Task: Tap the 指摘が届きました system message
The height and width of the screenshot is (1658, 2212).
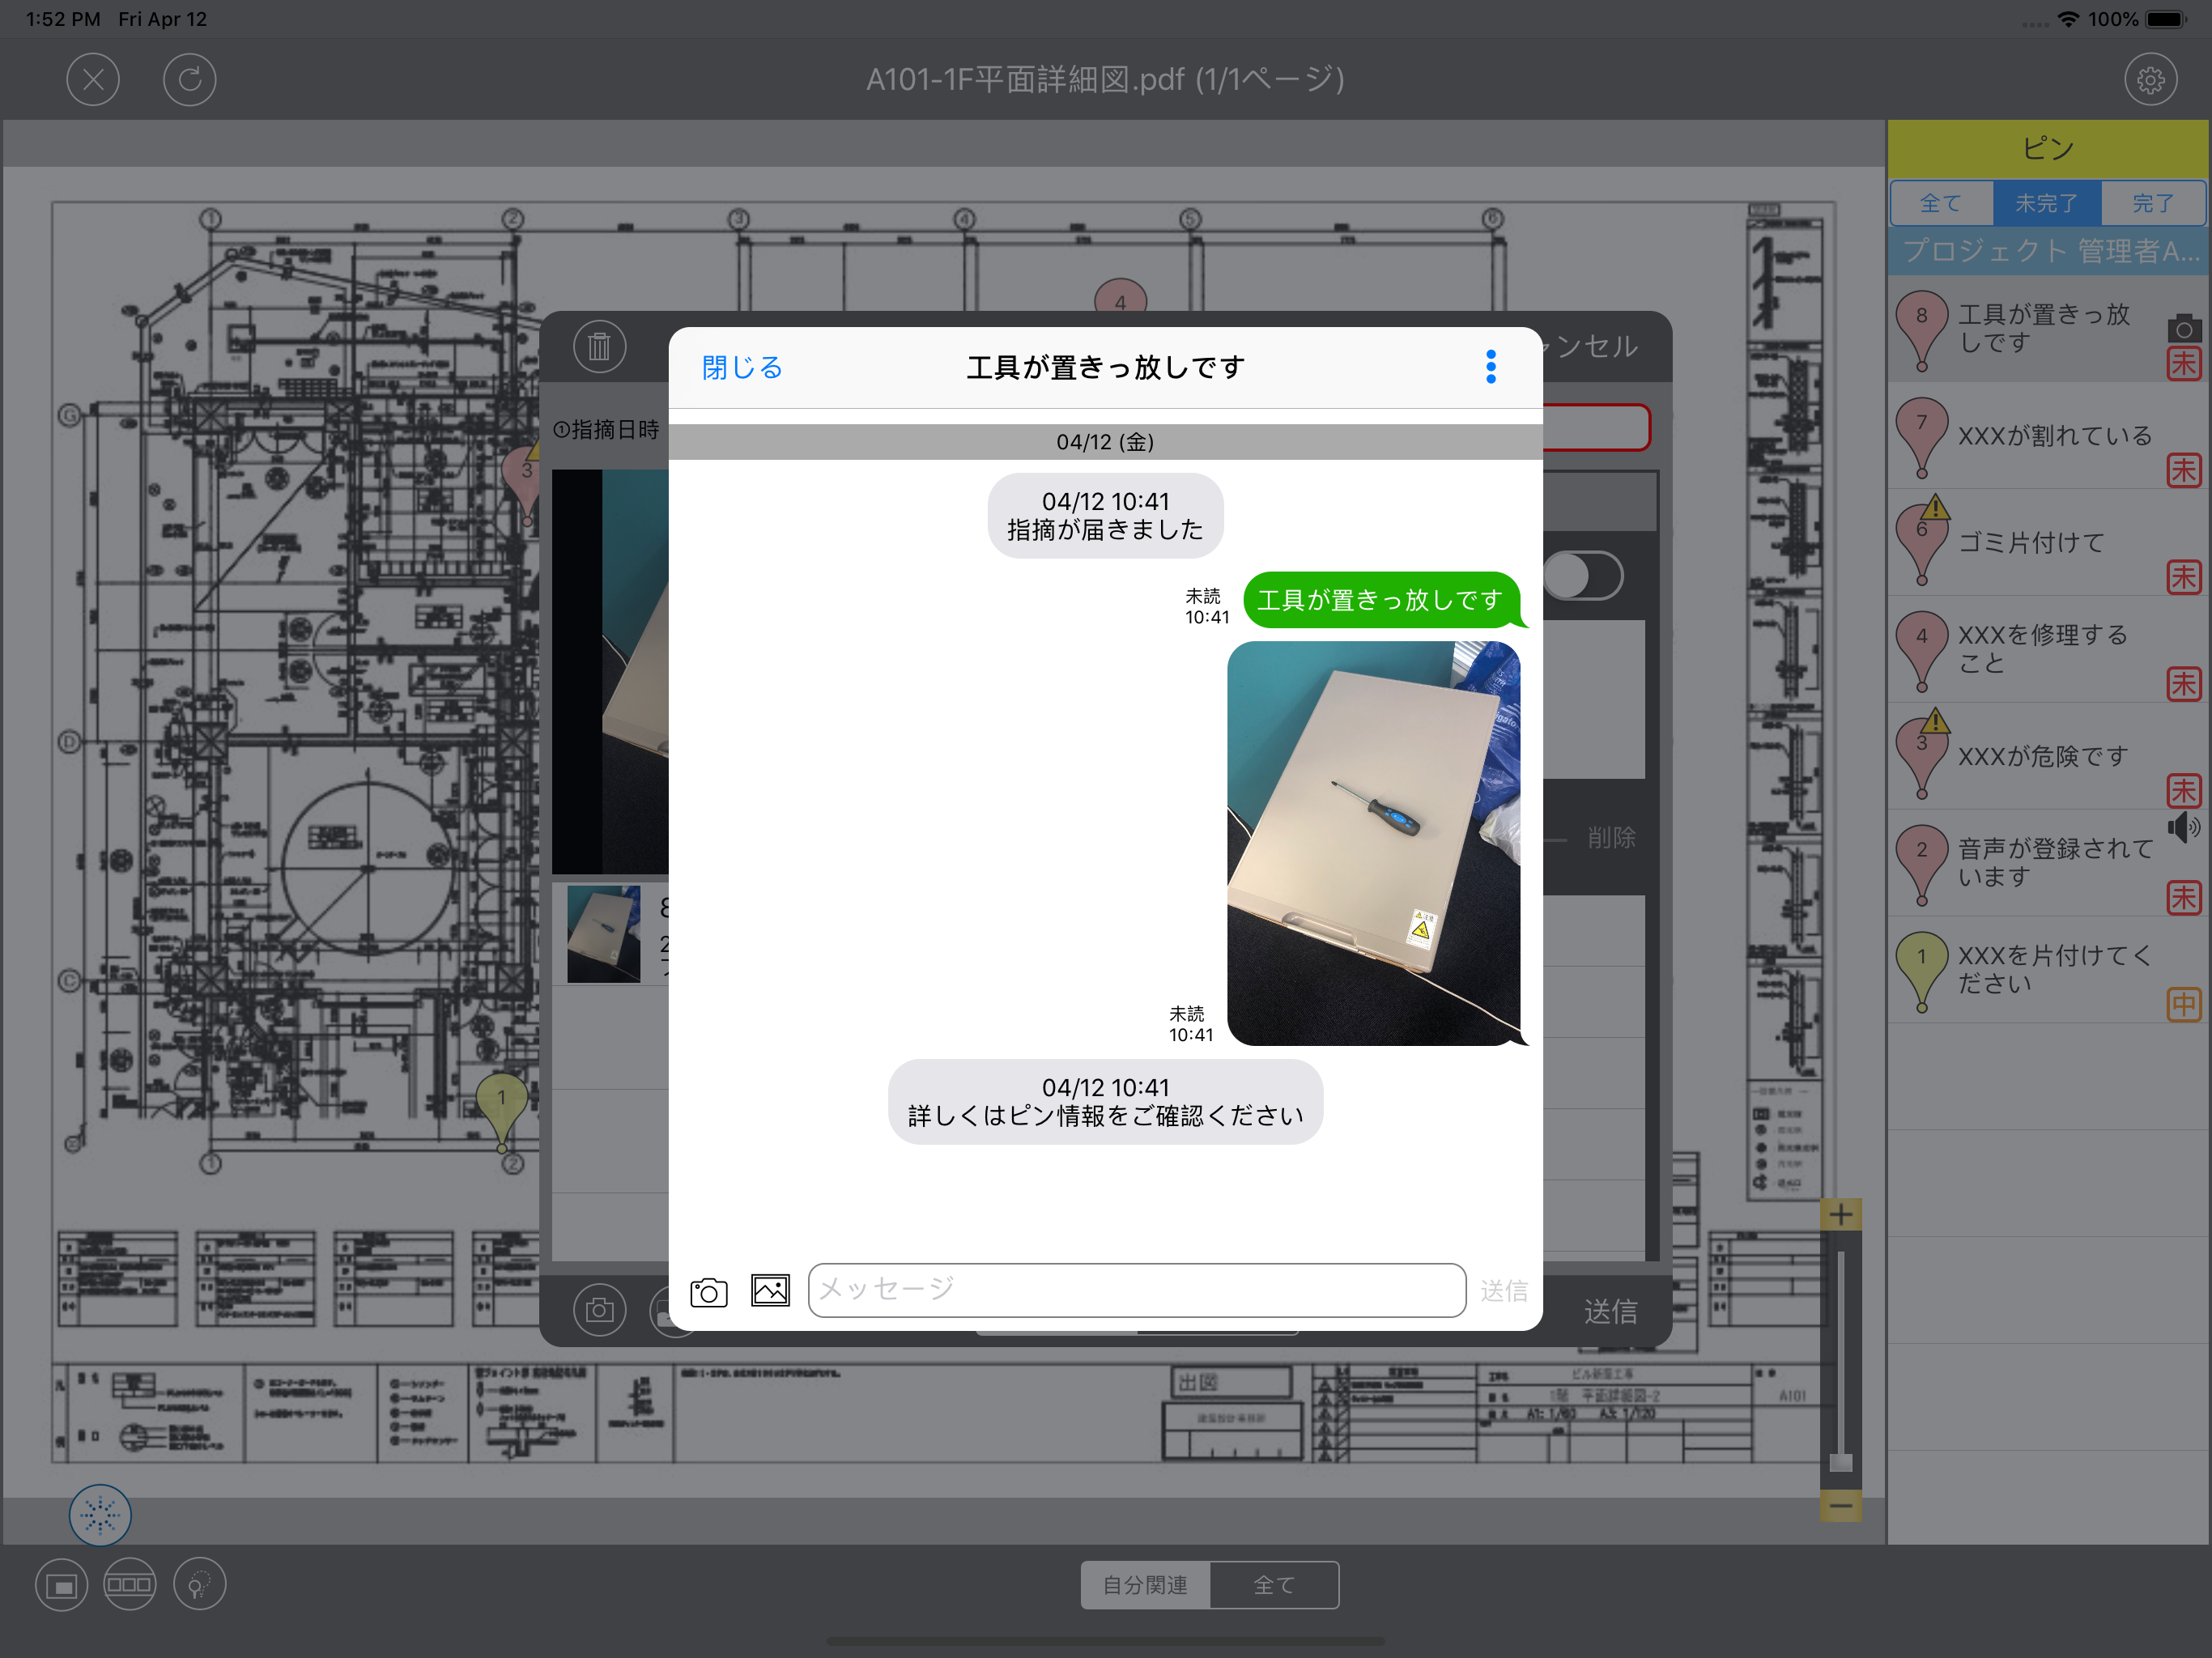Action: point(1105,515)
